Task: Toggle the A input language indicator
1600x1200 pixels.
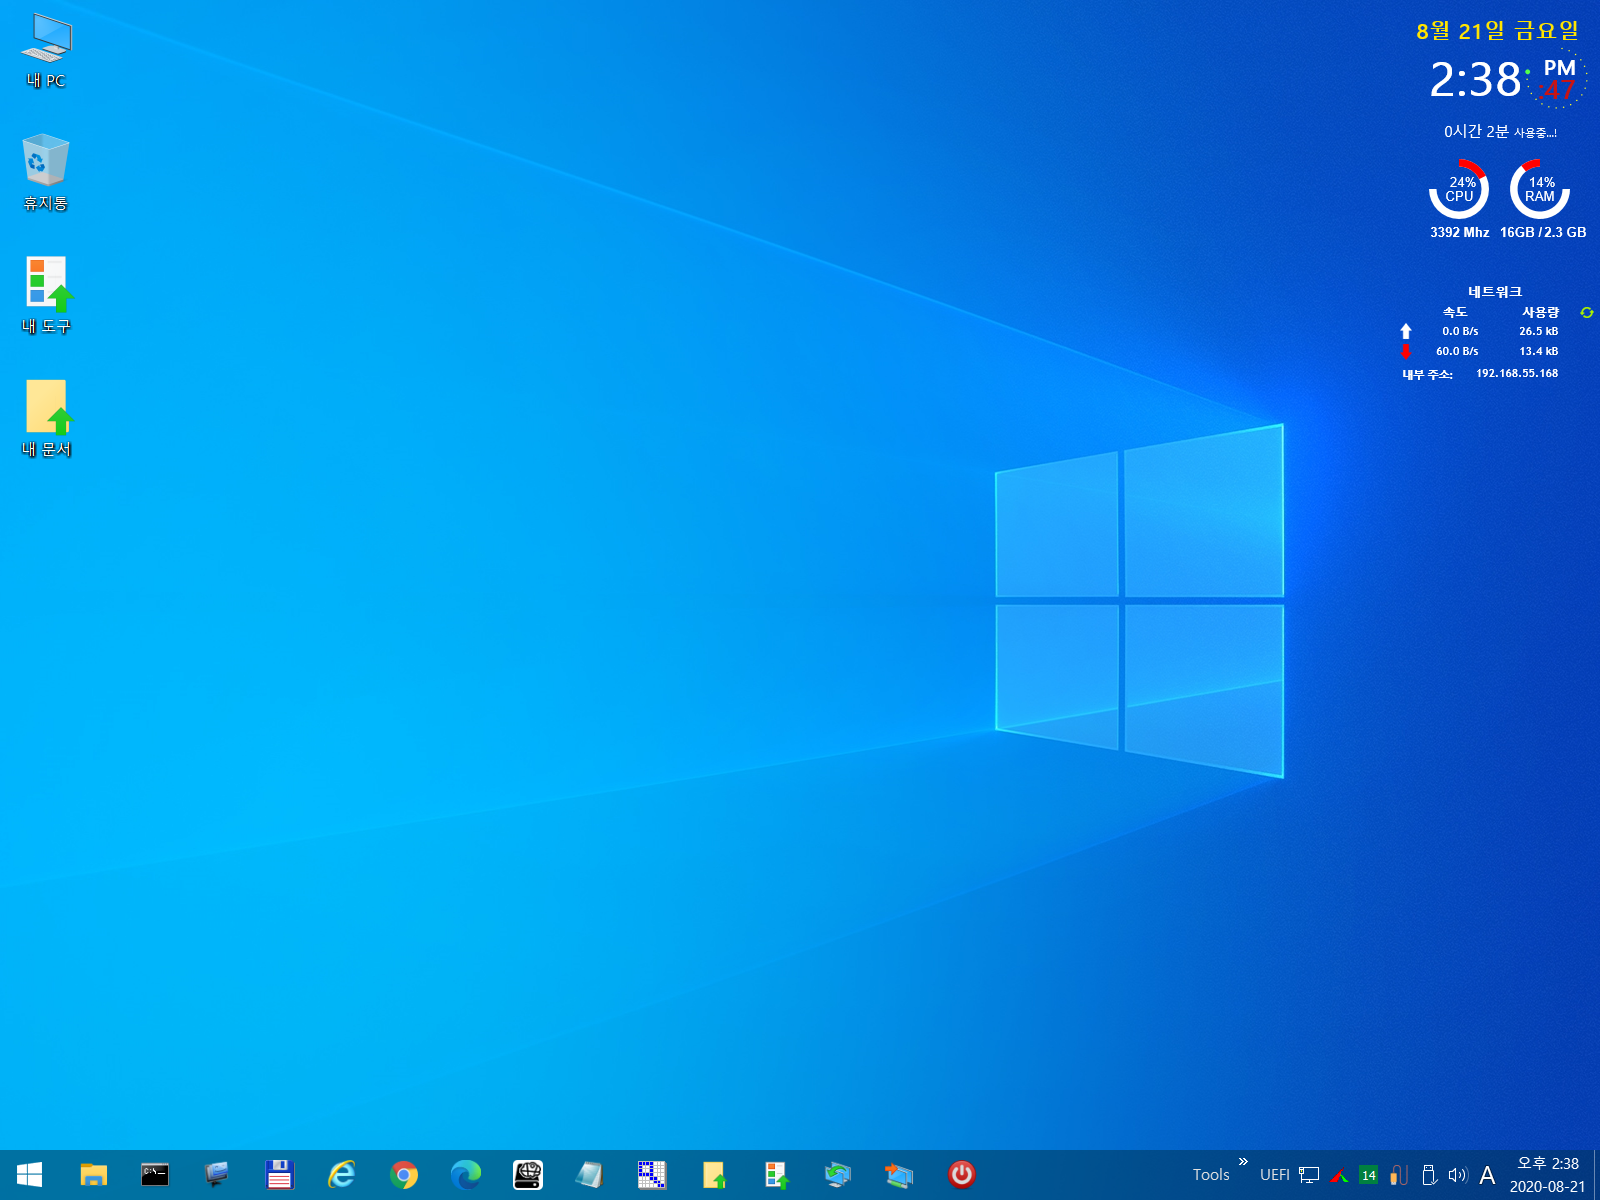Action: click(1487, 1175)
